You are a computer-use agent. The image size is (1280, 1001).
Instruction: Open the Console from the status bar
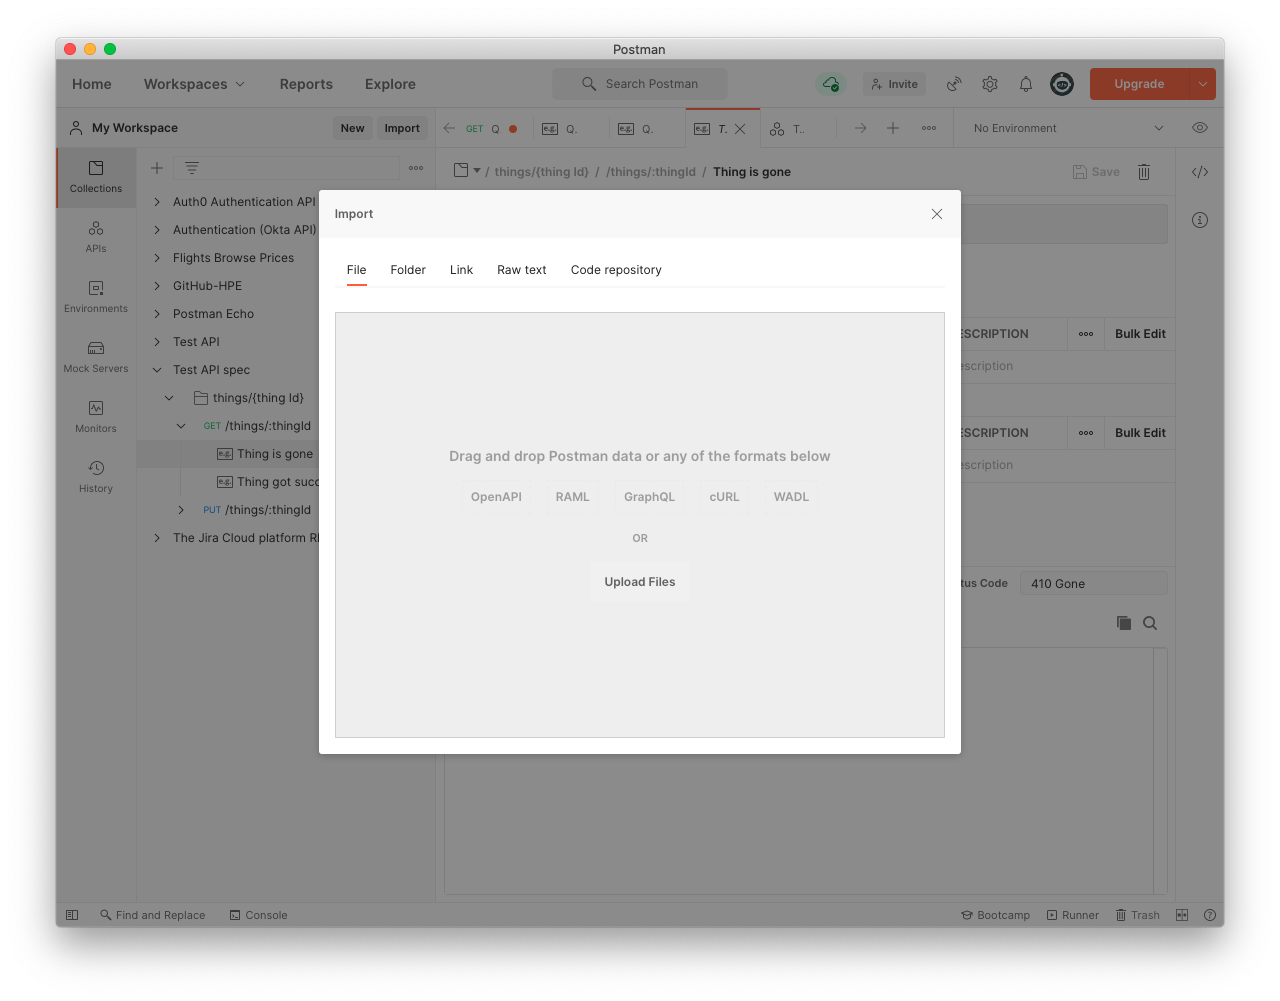pyautogui.click(x=258, y=915)
